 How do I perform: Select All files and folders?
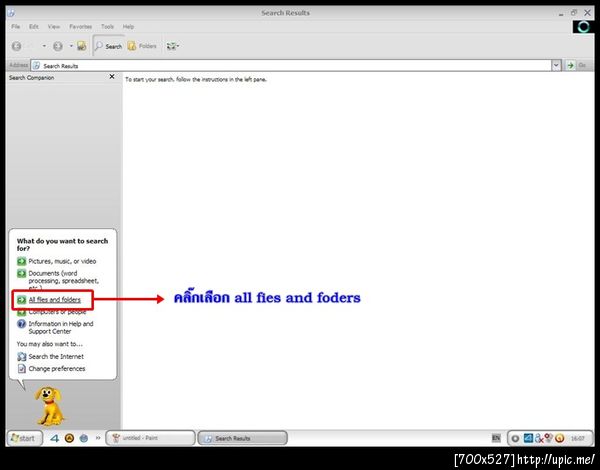tap(55, 300)
